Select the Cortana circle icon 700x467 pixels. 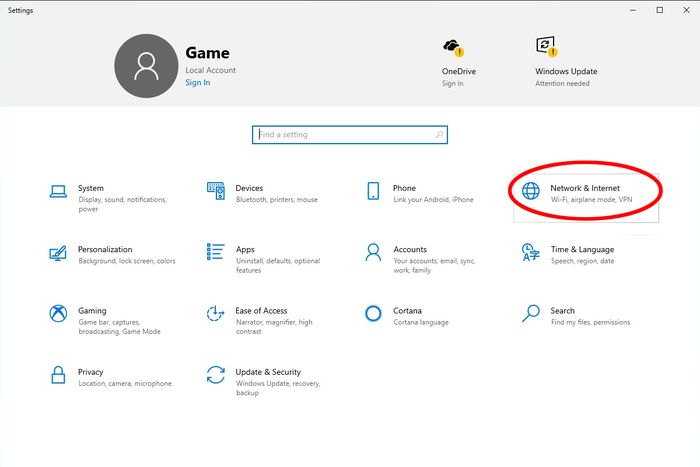(x=373, y=313)
